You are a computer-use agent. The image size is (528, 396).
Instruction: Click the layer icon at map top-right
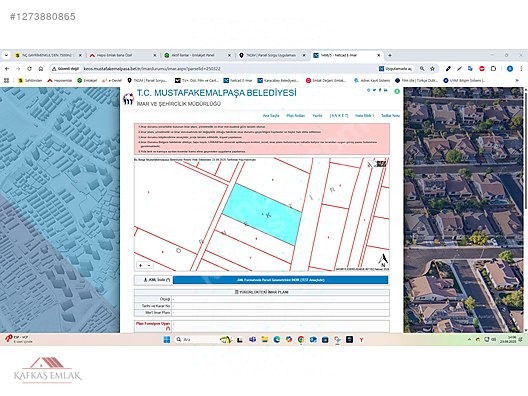(381, 164)
